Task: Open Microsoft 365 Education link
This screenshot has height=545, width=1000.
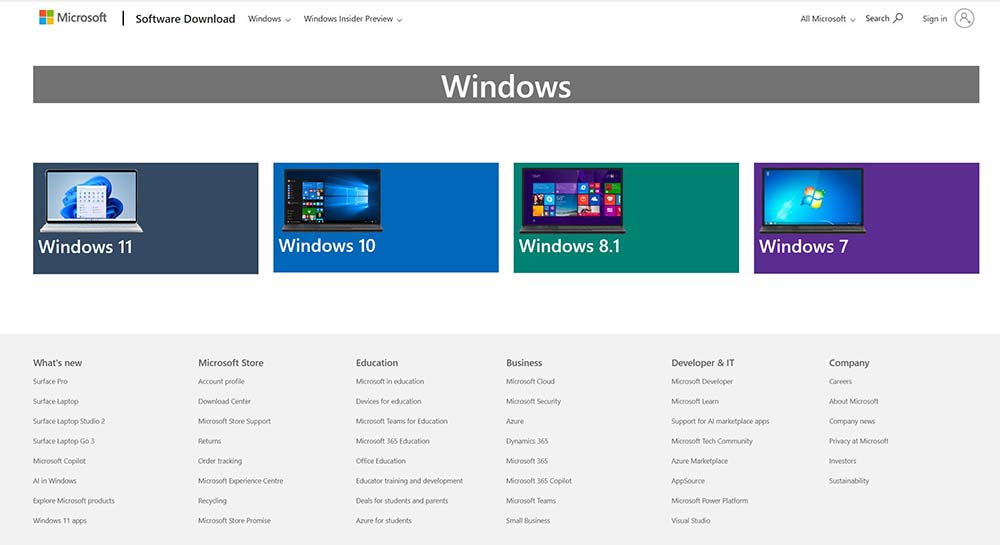Action: [392, 440]
